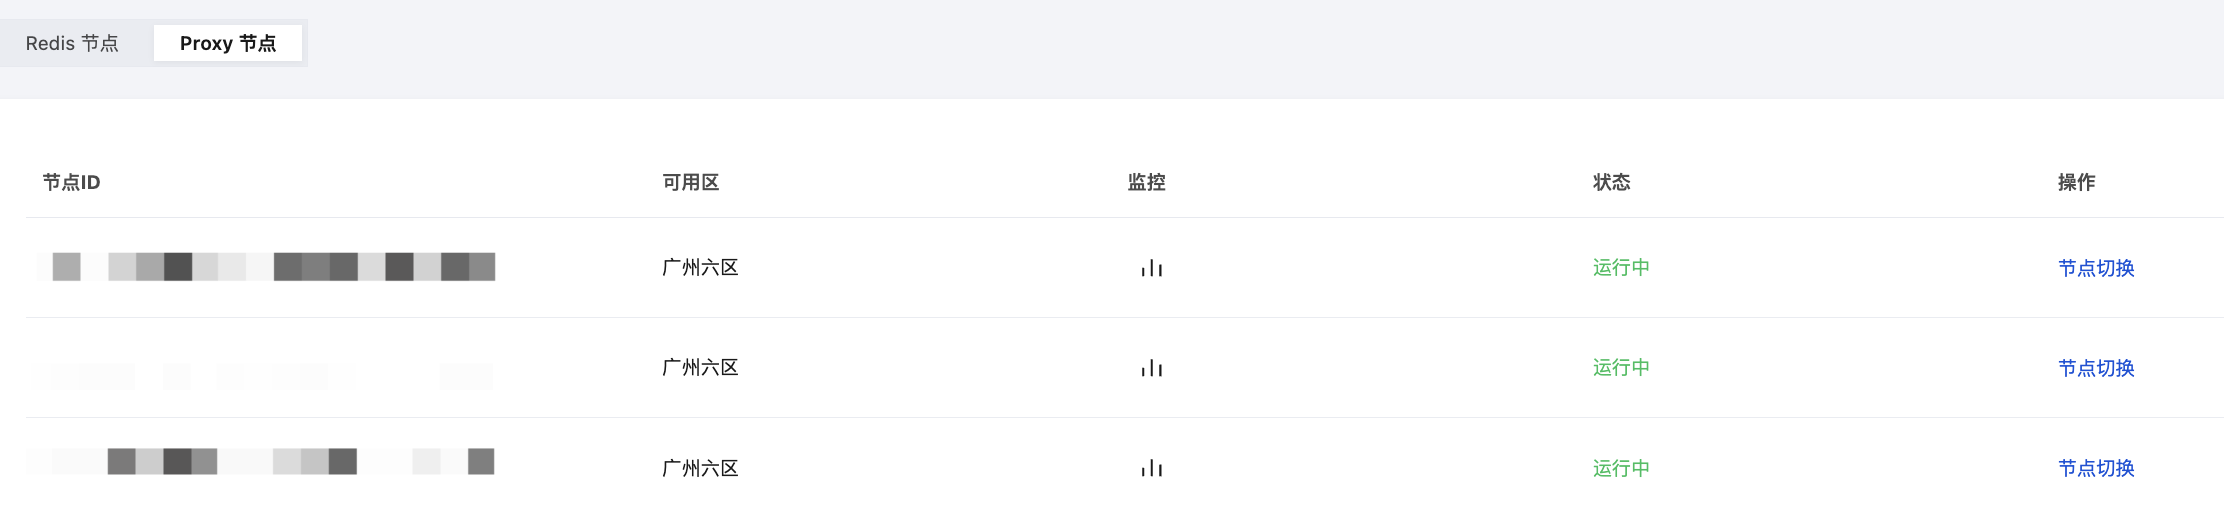Click 节点切换 link in the first row
The image size is (2224, 516).
(x=2096, y=268)
